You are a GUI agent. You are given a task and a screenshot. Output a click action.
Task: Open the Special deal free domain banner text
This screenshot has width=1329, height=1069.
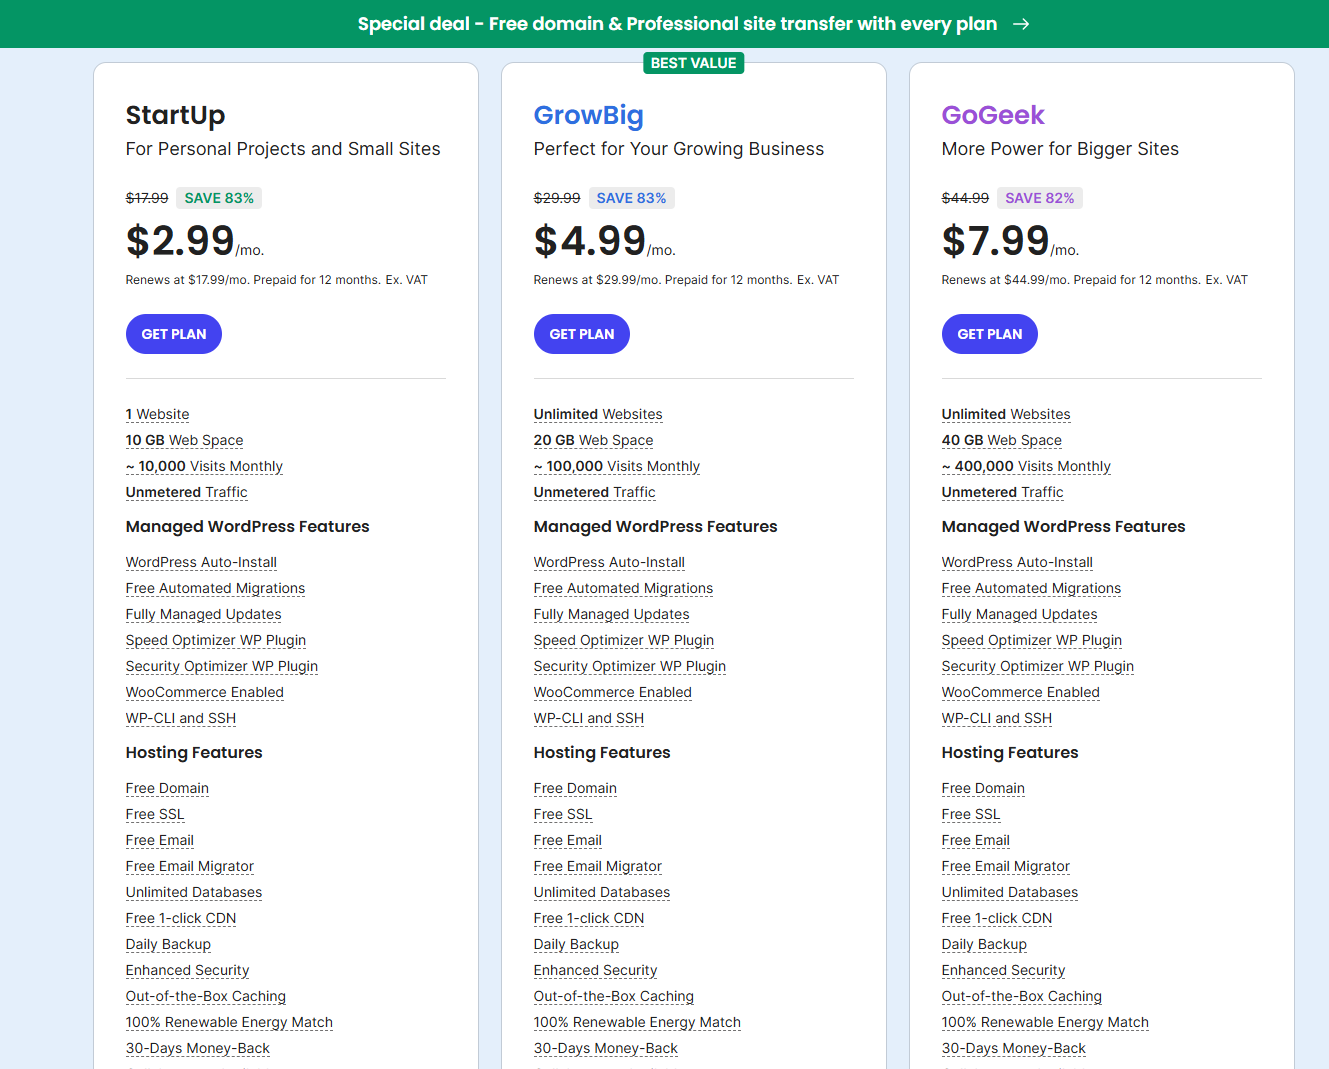(677, 24)
